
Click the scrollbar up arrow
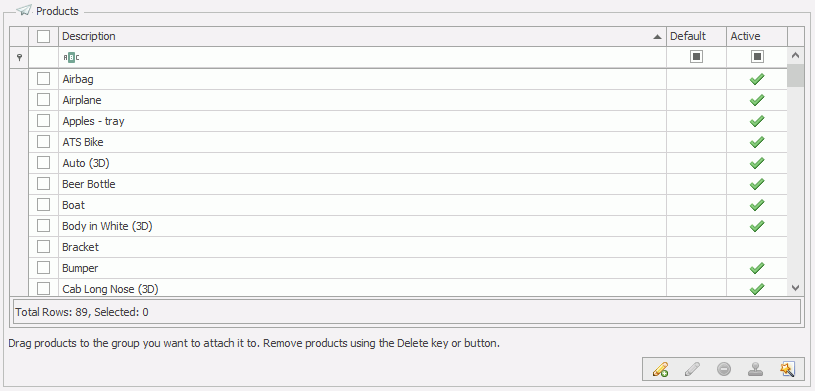(795, 55)
